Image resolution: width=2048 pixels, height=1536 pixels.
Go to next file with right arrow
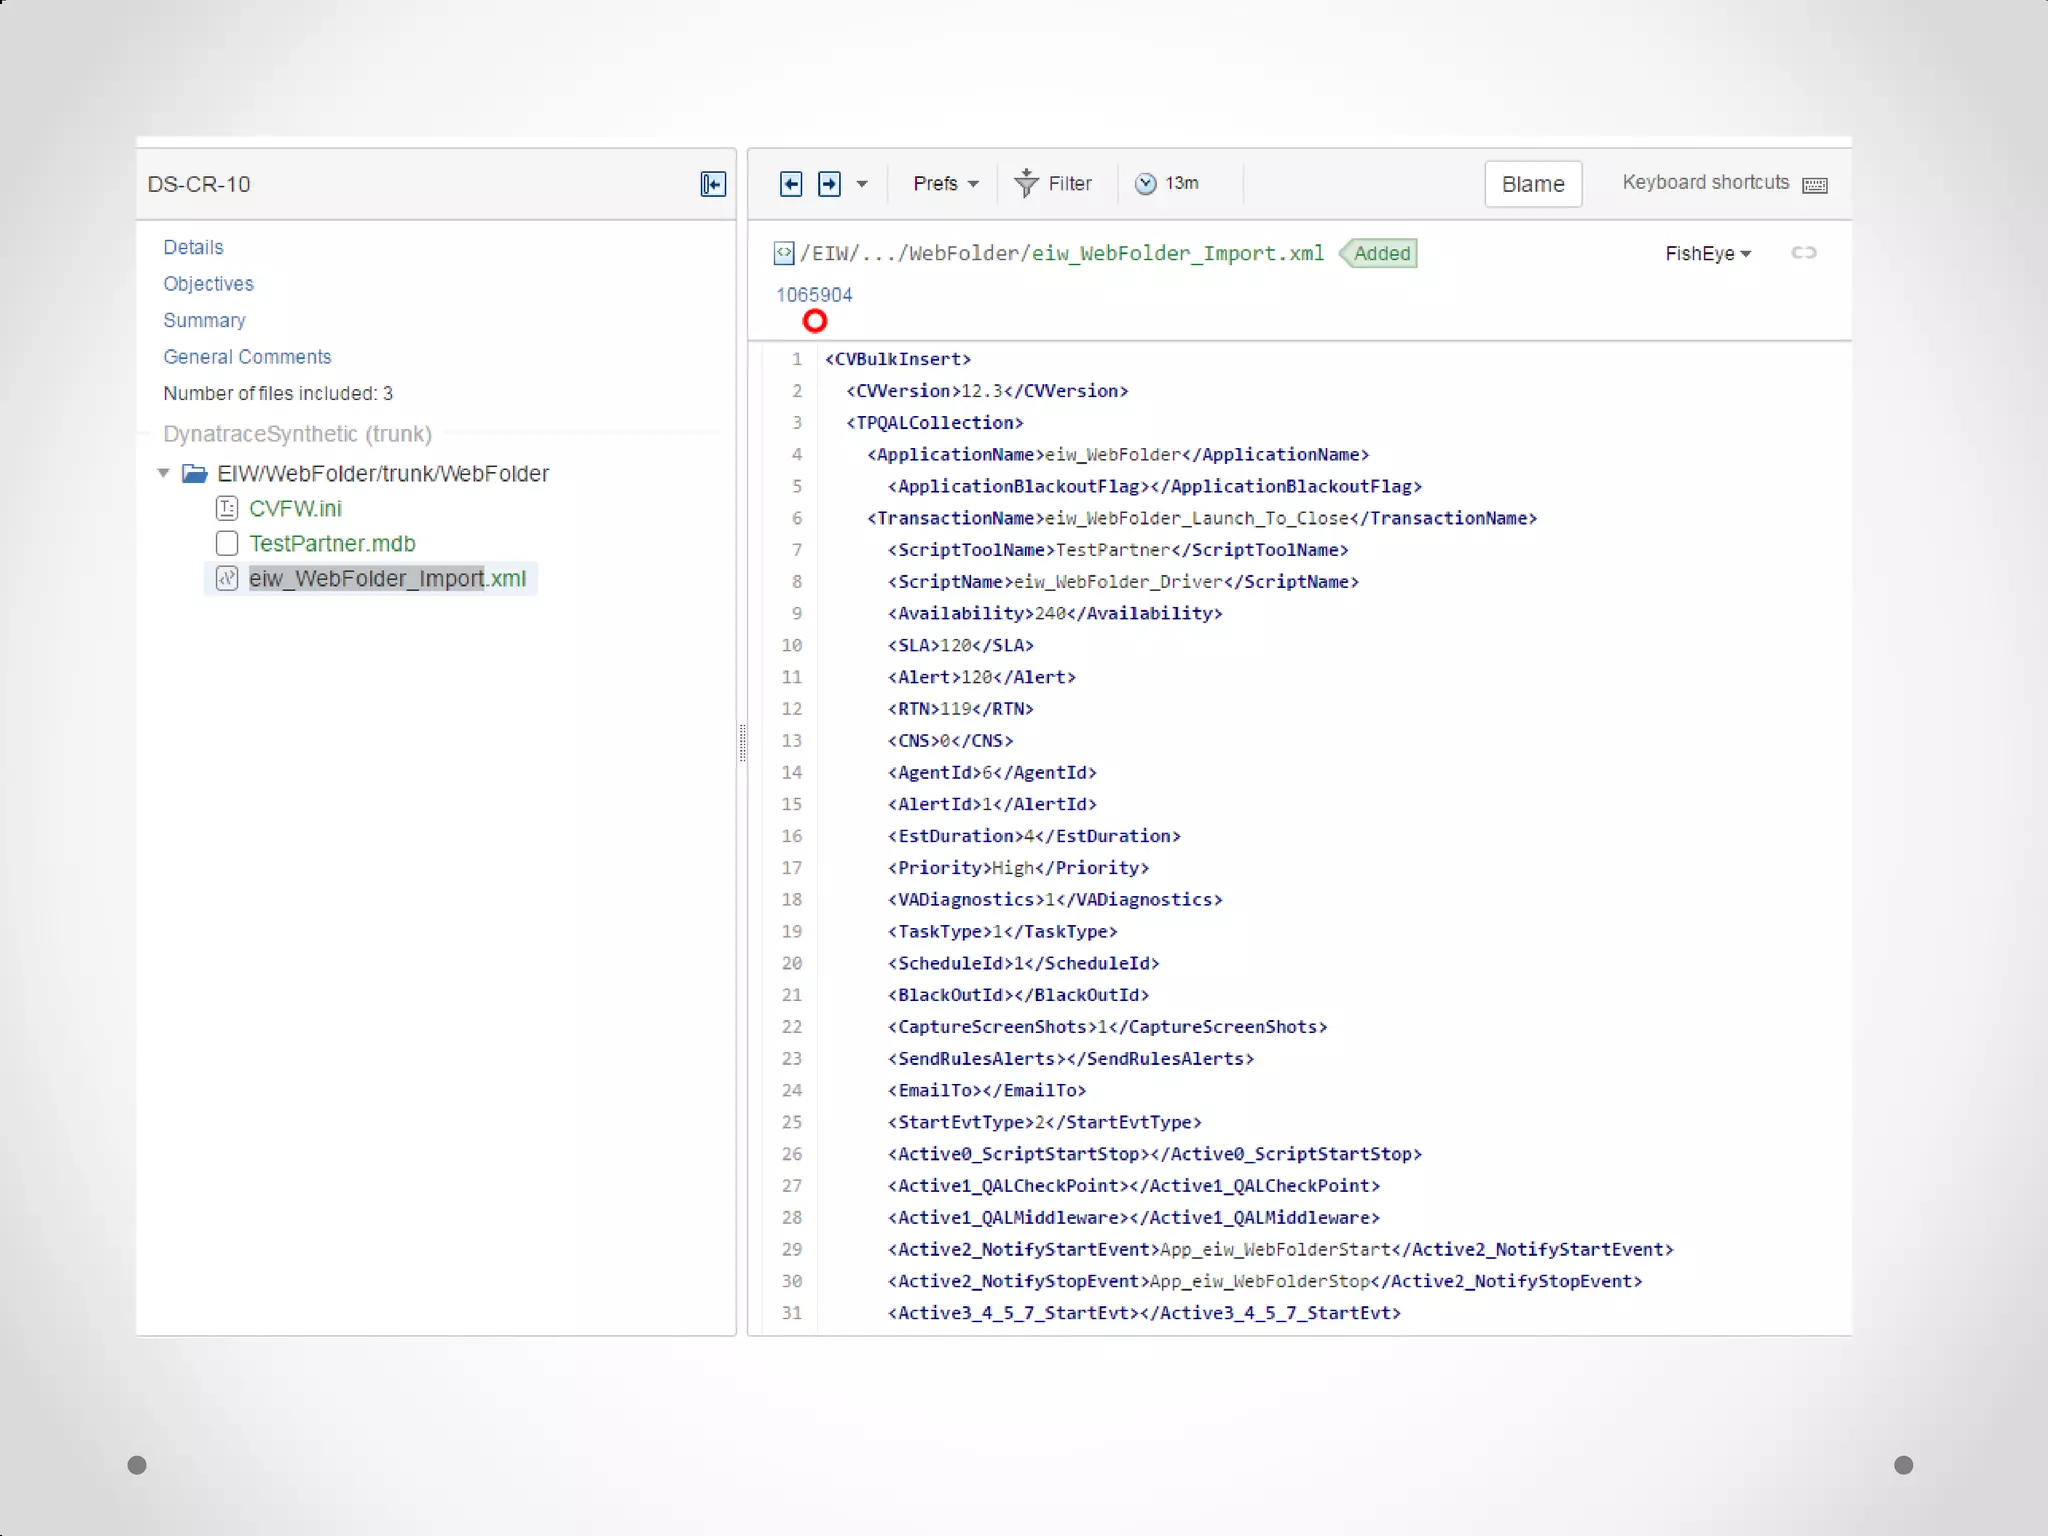pos(829,184)
